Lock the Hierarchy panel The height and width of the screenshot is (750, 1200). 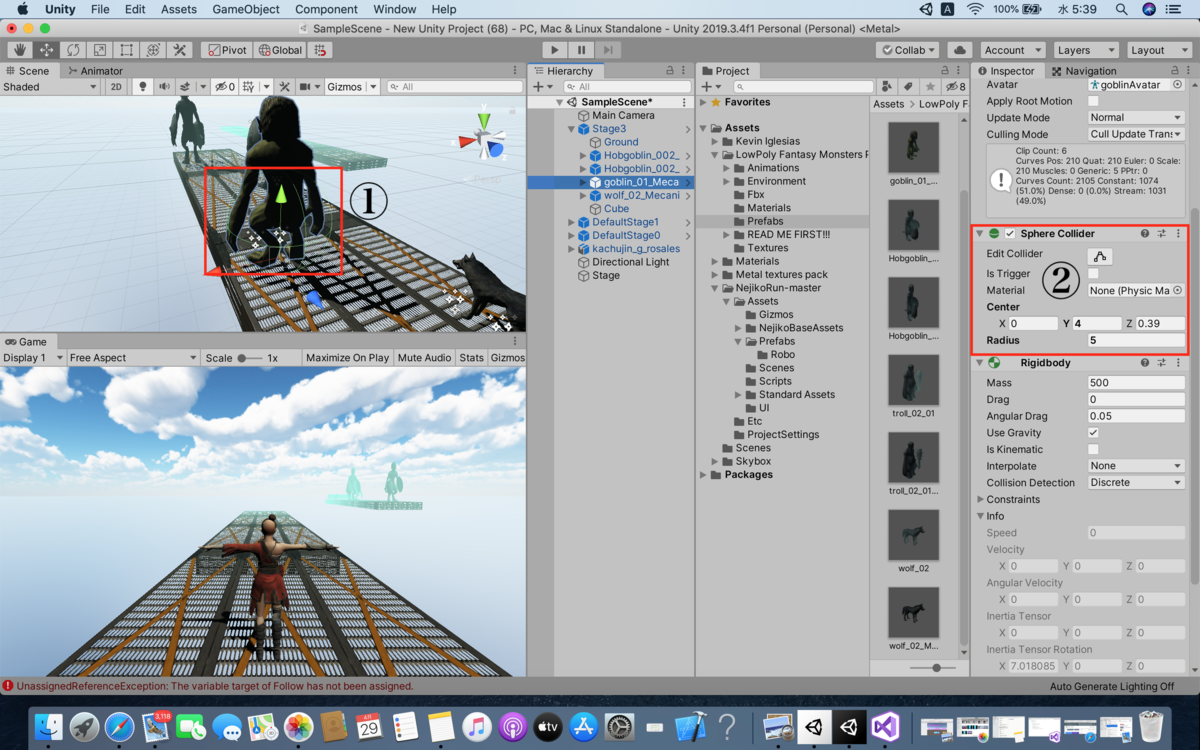click(x=670, y=71)
